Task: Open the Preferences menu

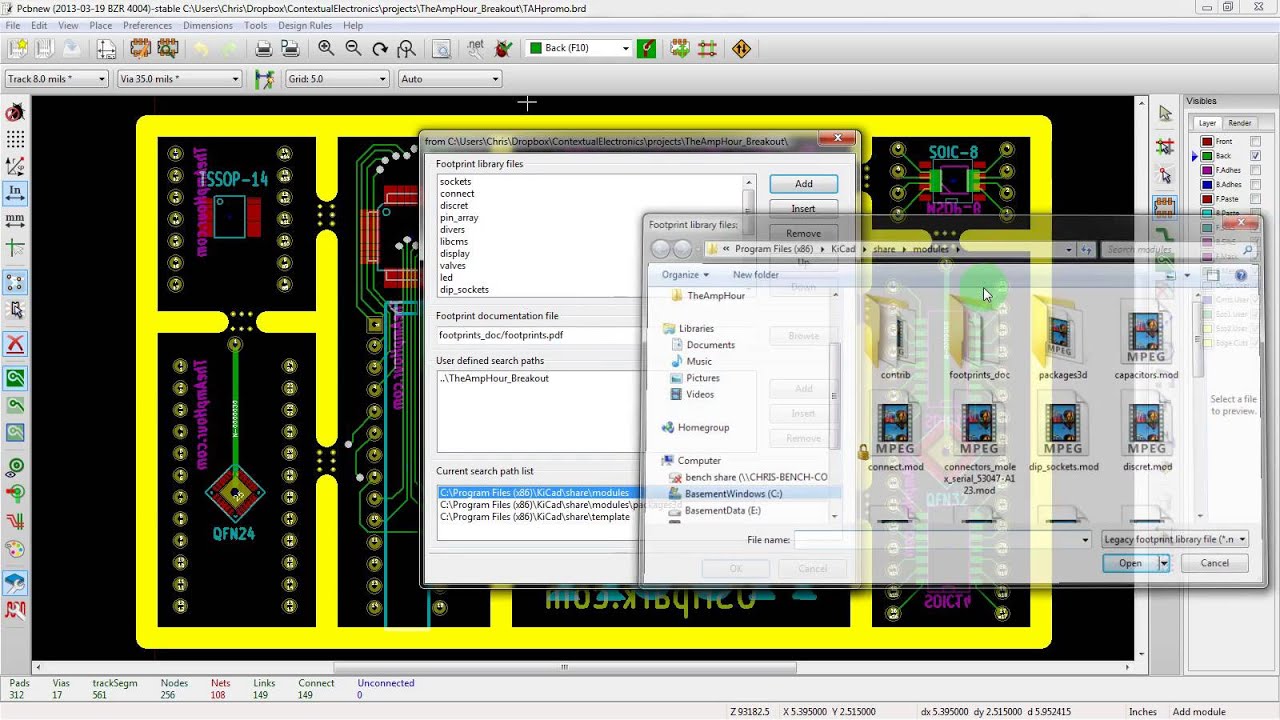Action: click(147, 25)
